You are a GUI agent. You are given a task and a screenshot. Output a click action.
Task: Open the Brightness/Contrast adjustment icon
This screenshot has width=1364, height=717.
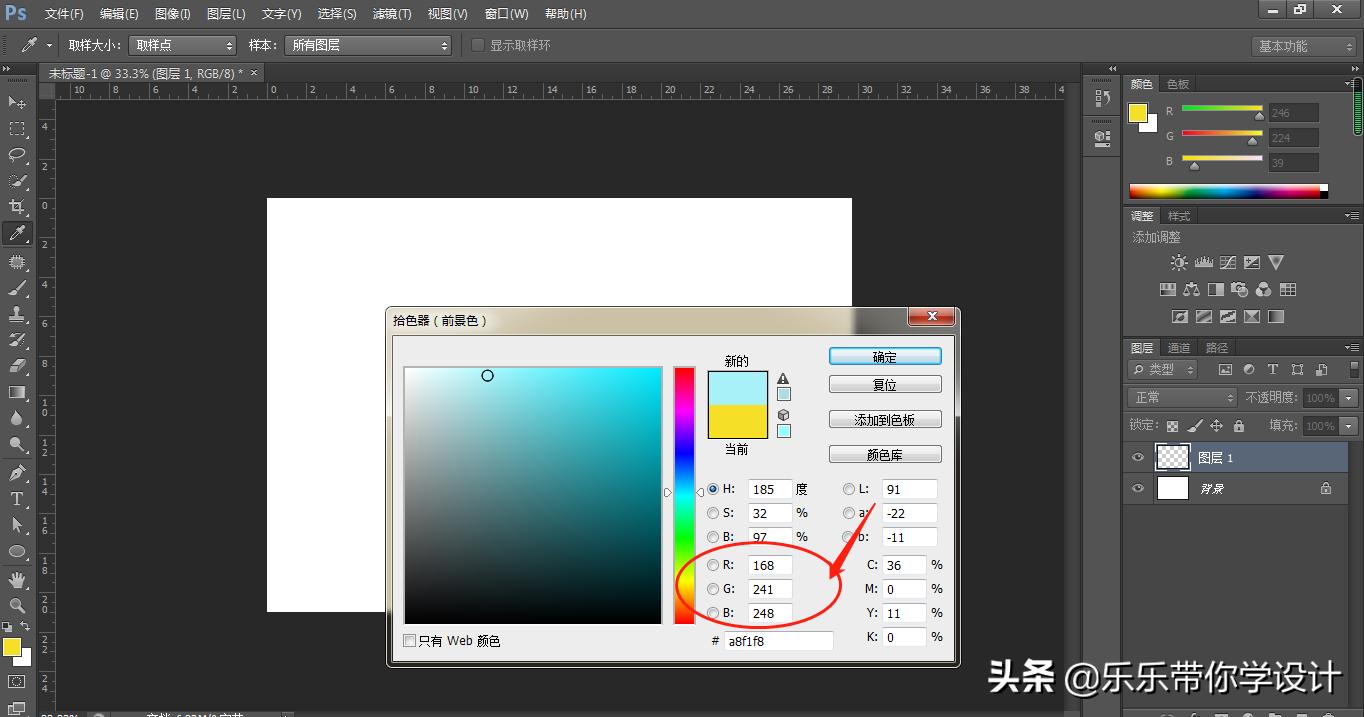click(x=1178, y=262)
